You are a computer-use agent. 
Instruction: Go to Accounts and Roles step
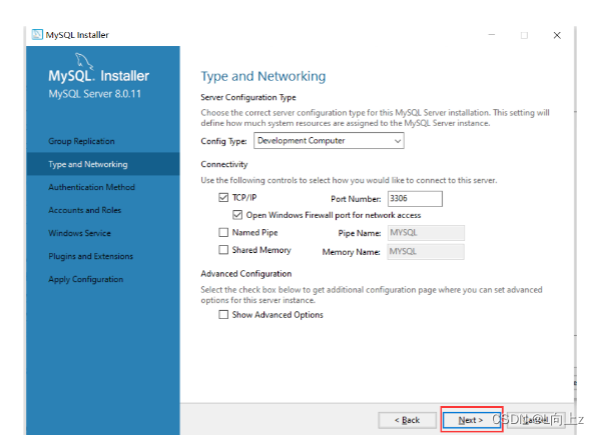[x=103, y=210]
